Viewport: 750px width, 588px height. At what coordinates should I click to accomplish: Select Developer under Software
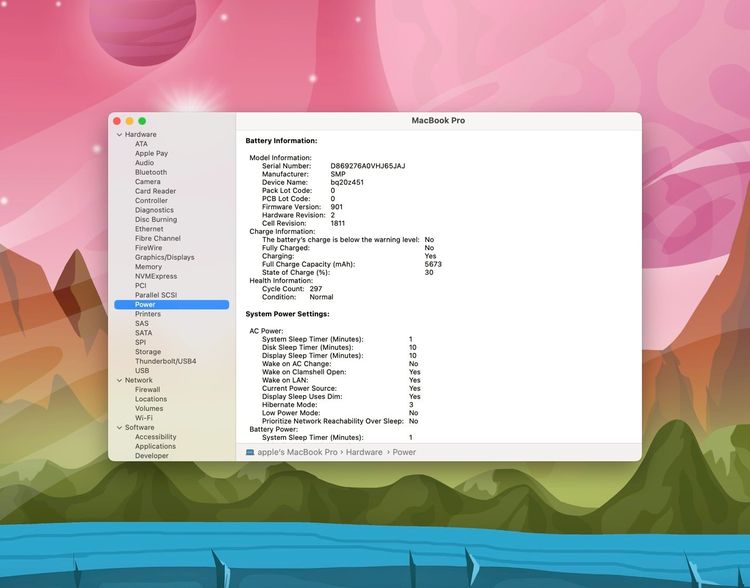pyautogui.click(x=151, y=456)
